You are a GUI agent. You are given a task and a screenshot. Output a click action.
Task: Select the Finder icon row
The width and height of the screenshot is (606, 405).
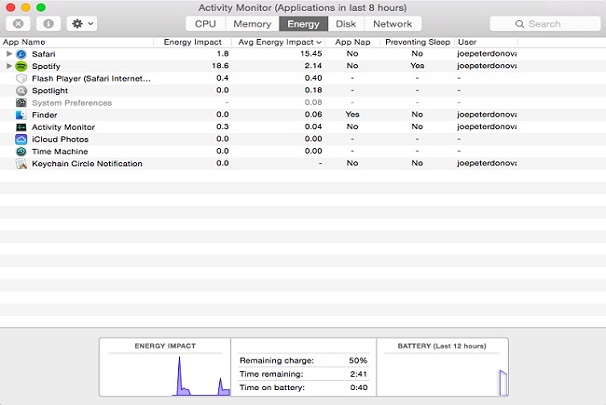point(22,115)
